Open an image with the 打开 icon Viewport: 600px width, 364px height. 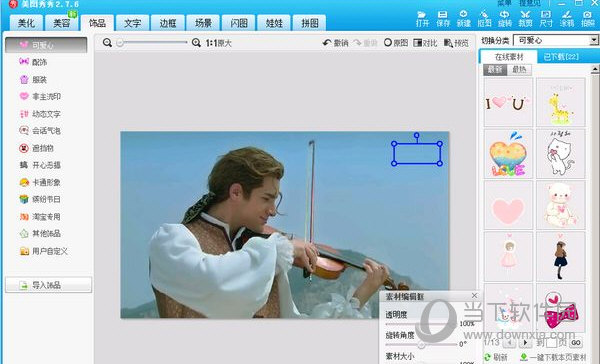[422, 19]
